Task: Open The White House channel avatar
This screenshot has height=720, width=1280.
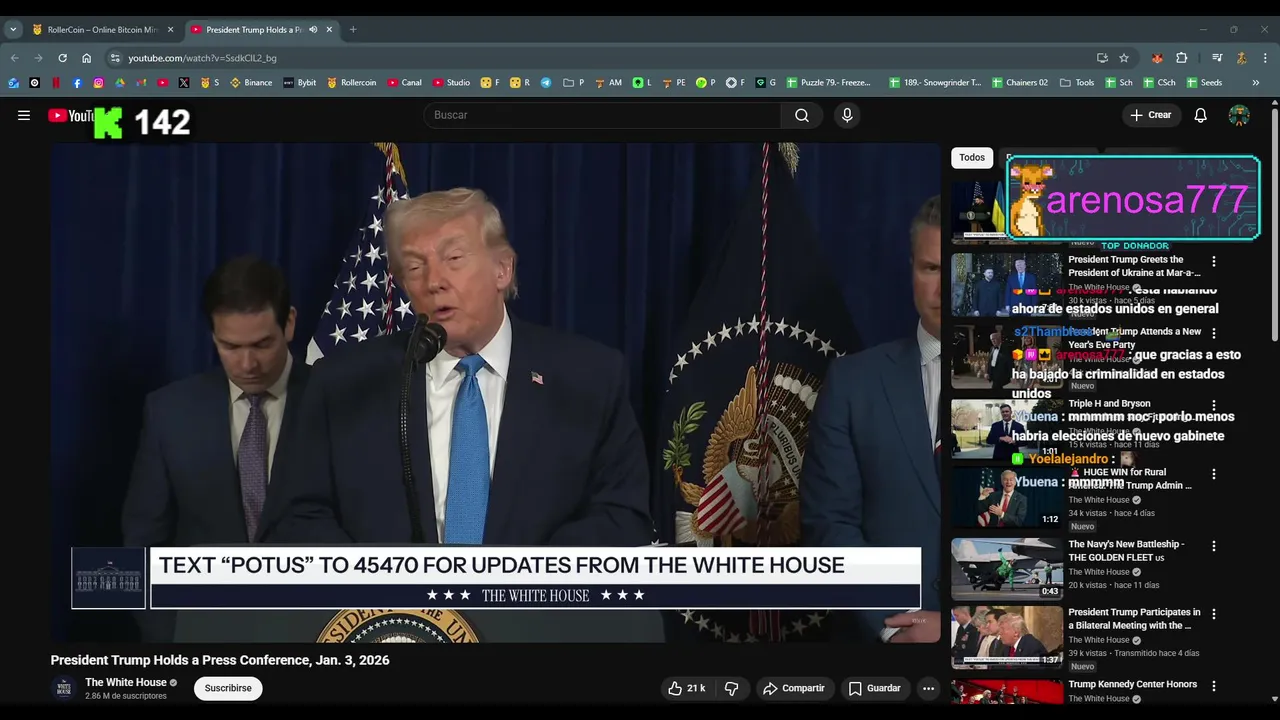Action: tap(64, 688)
